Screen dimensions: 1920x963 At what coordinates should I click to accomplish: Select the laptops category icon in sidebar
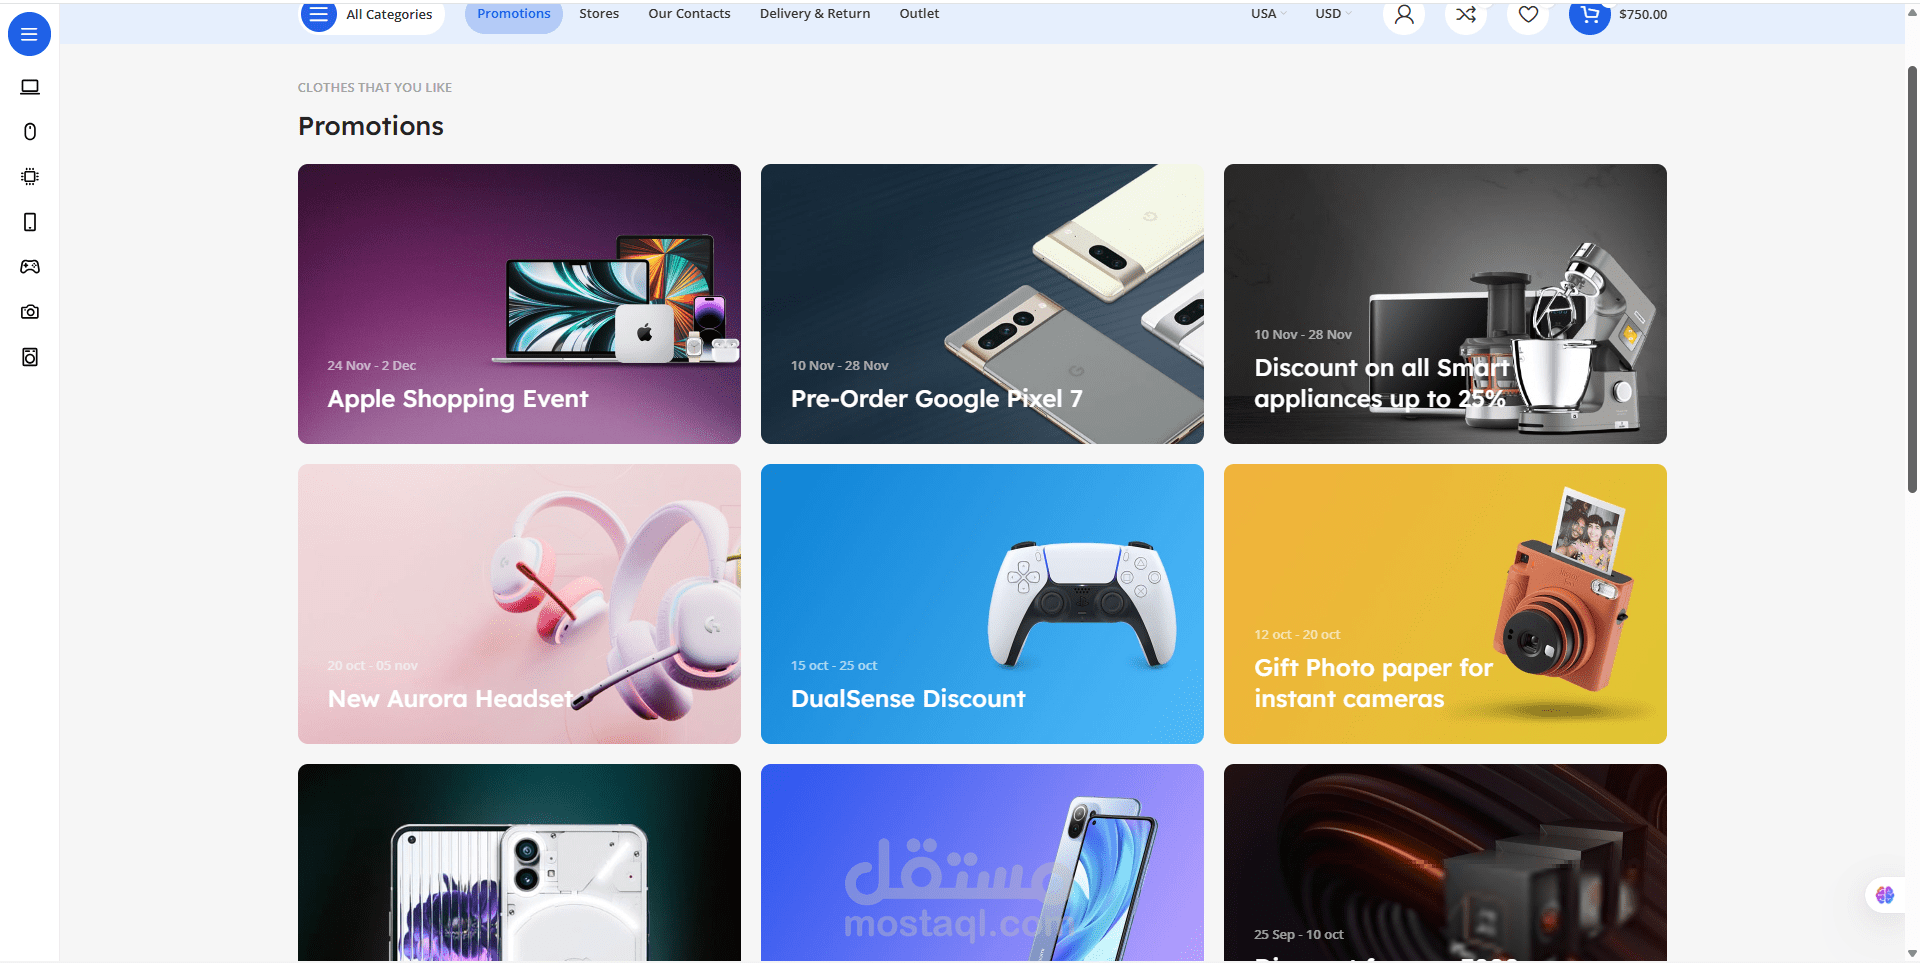coord(30,86)
